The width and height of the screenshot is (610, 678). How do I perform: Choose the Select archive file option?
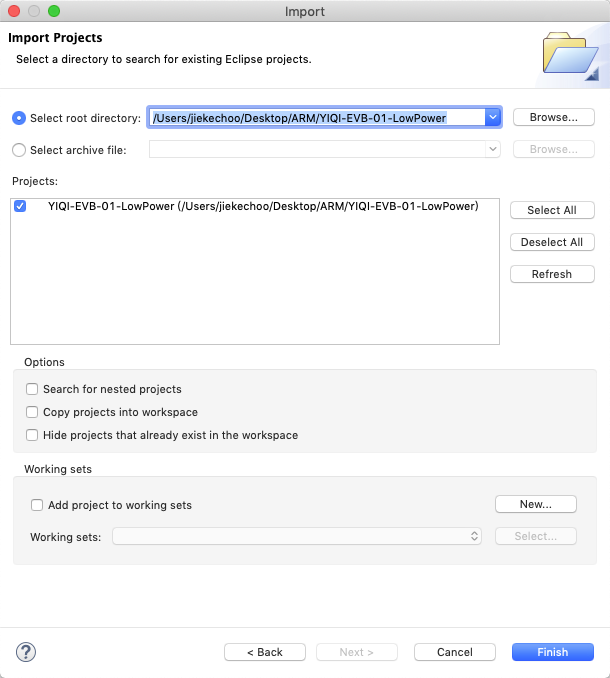[19, 150]
